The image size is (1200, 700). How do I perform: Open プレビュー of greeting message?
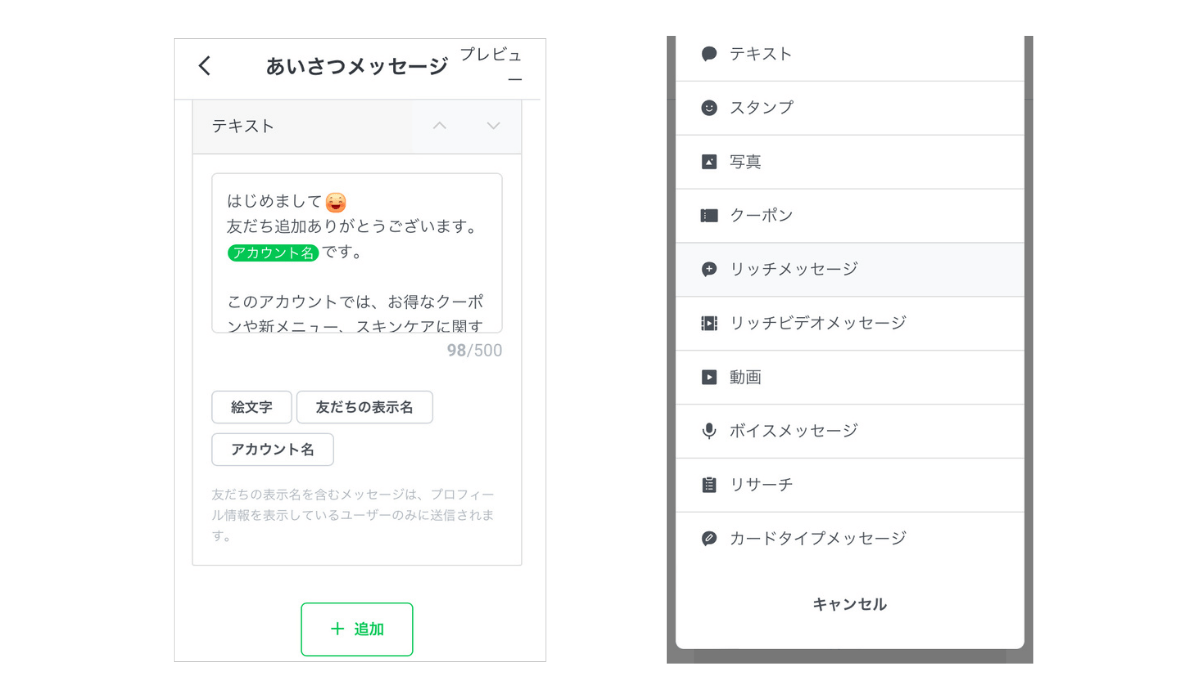491,65
